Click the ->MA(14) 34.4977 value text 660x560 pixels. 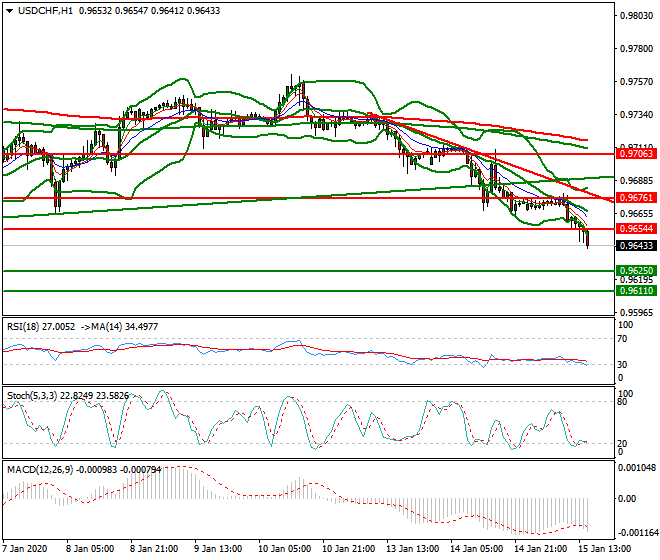point(119,327)
